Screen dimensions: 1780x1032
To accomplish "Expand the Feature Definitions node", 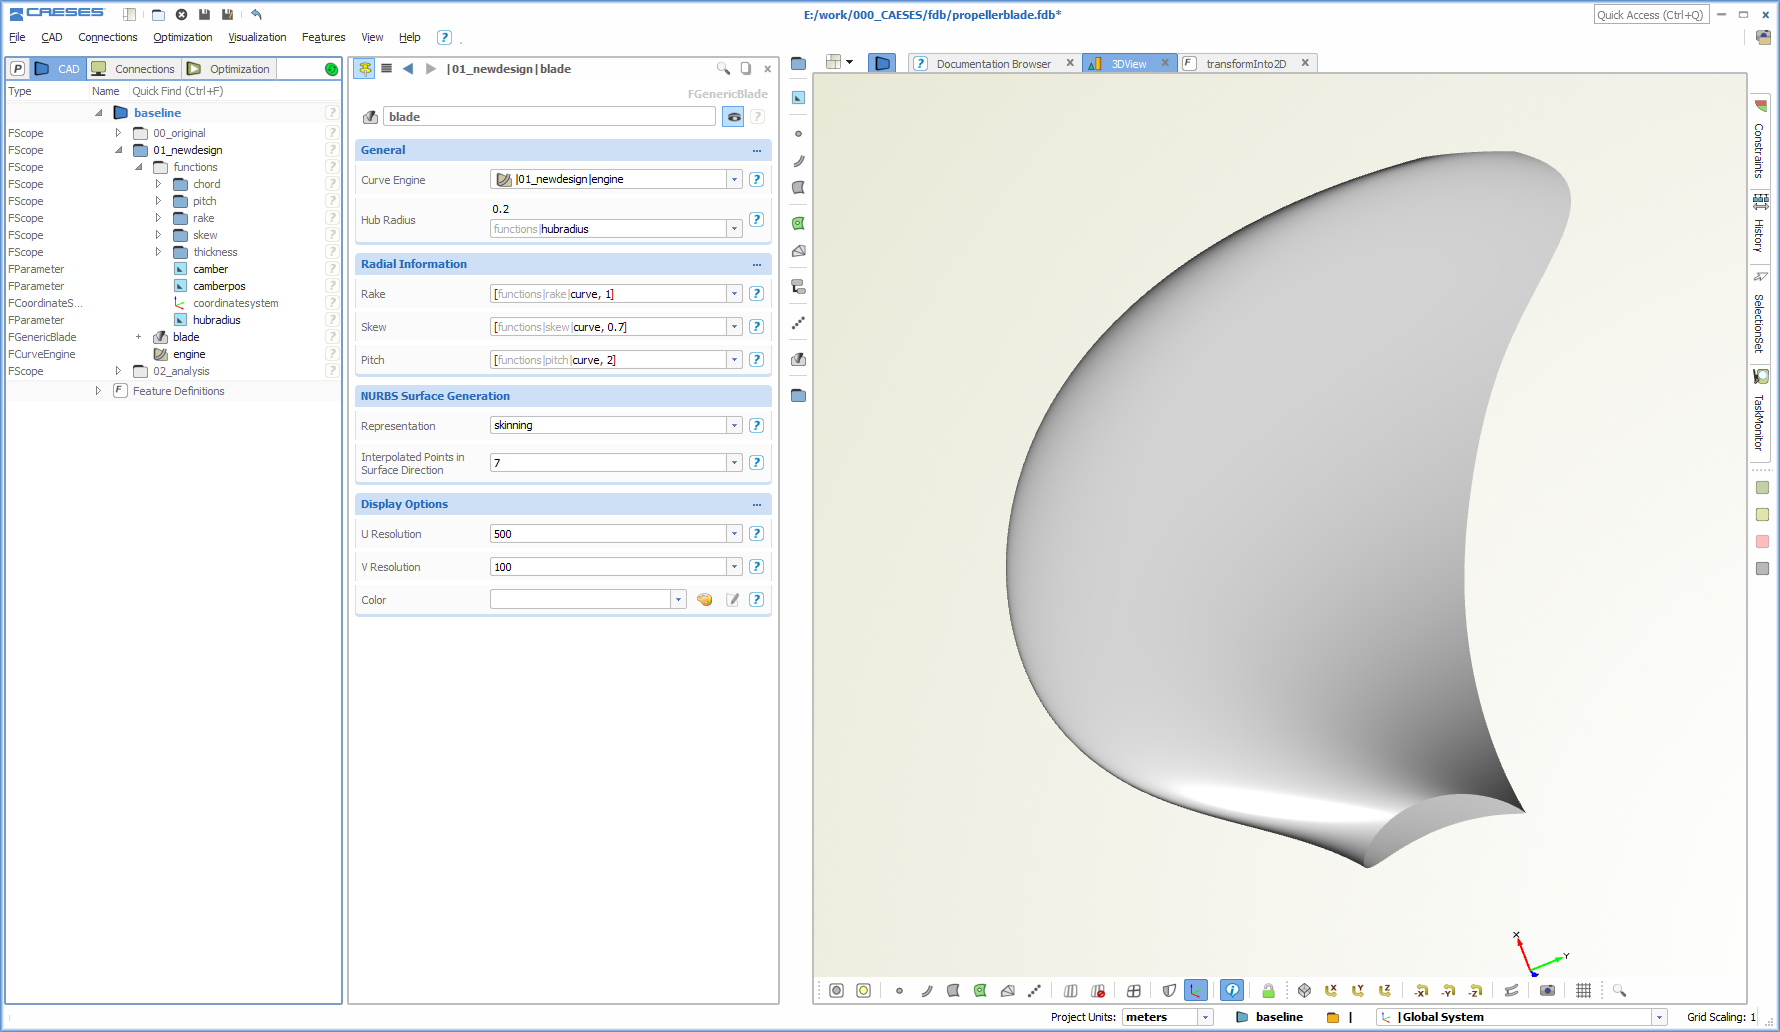I will (x=98, y=391).
